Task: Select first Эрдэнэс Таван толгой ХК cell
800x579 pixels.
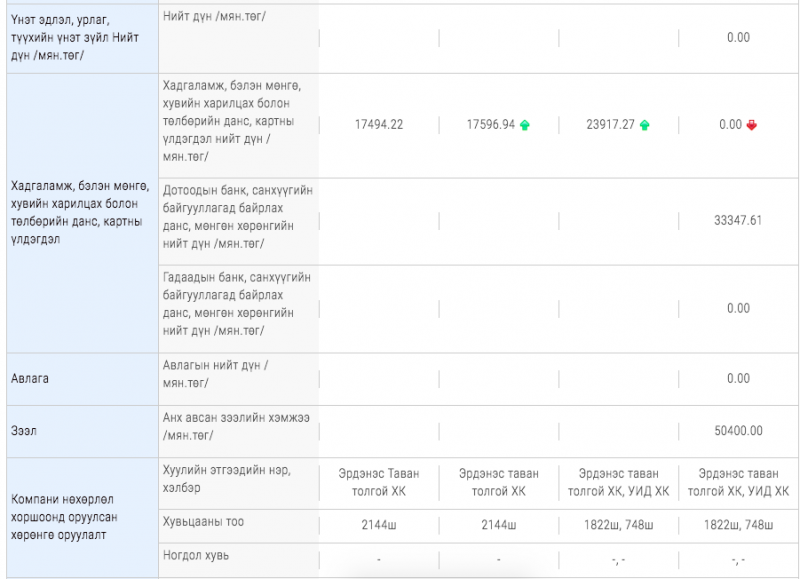Action: point(379,483)
